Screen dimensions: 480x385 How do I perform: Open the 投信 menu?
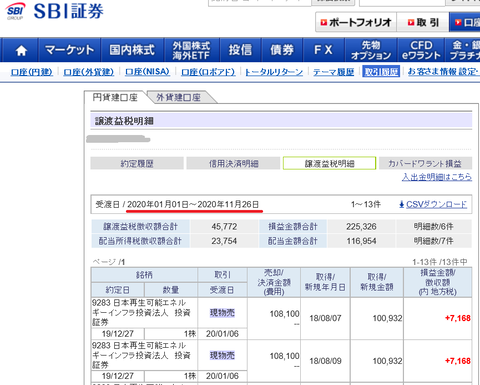[x=240, y=50]
